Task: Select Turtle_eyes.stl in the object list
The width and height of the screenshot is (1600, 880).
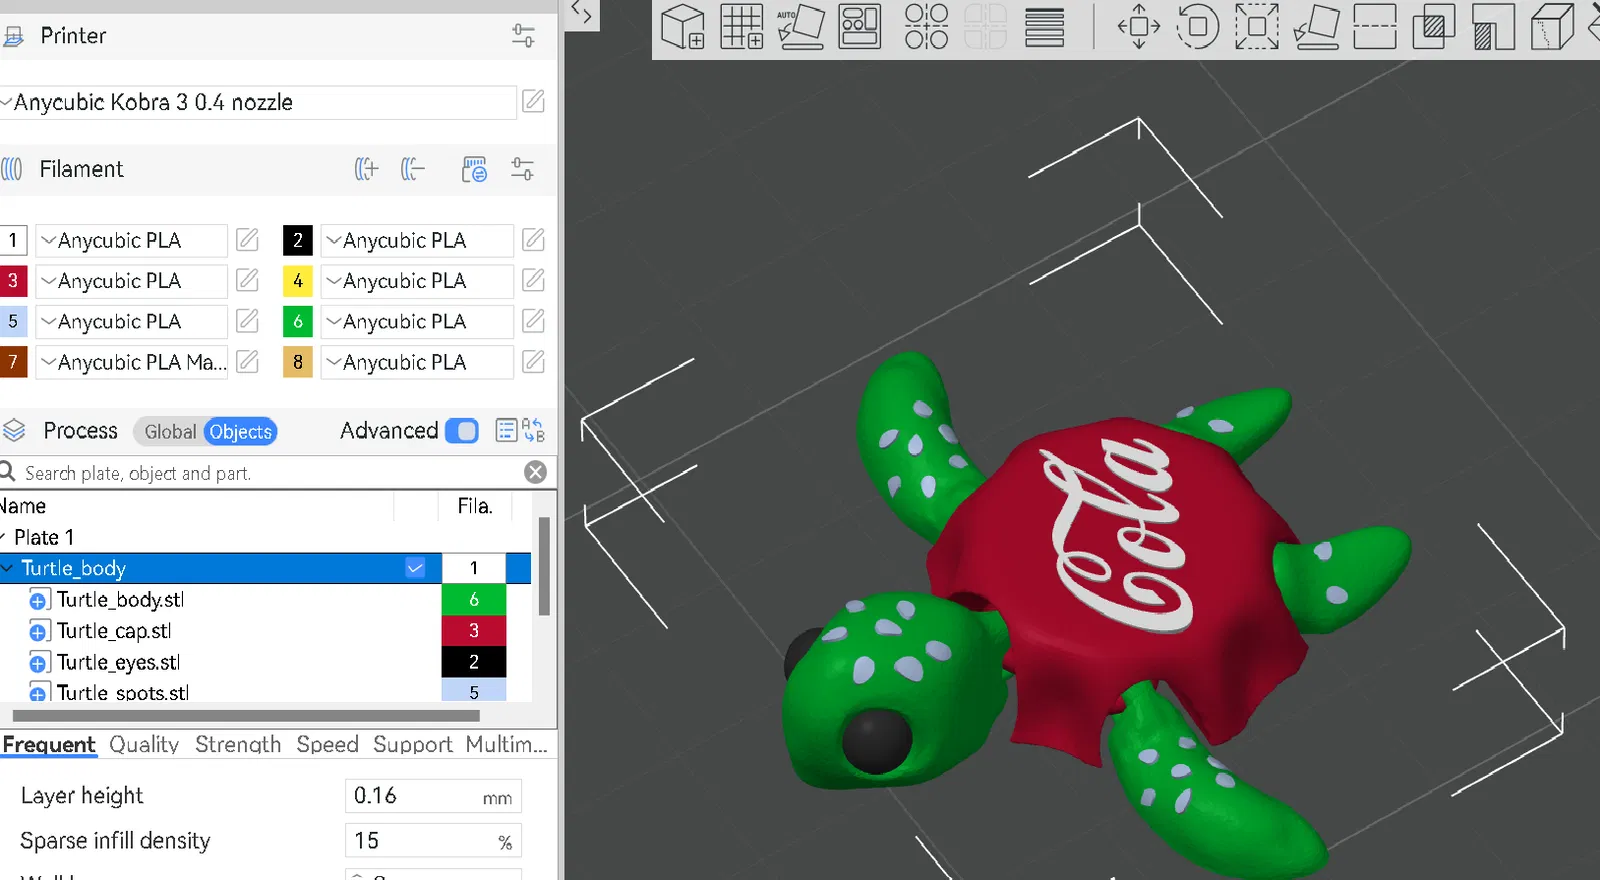Action: [x=118, y=662]
